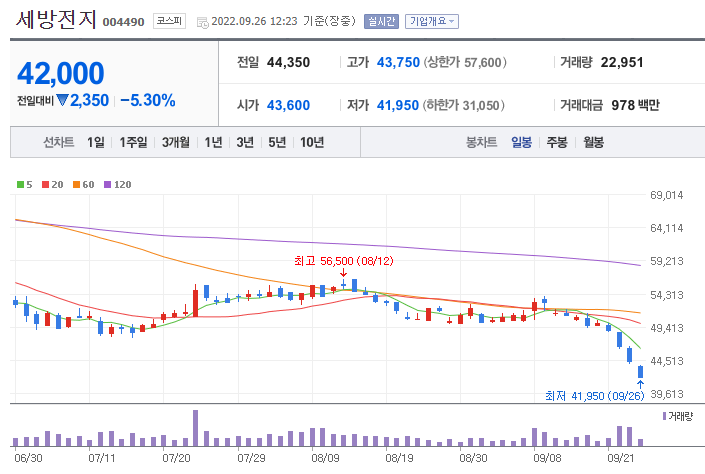Click the 실시간 real-time badge
This screenshot has width=705, height=474.
pyautogui.click(x=381, y=21)
